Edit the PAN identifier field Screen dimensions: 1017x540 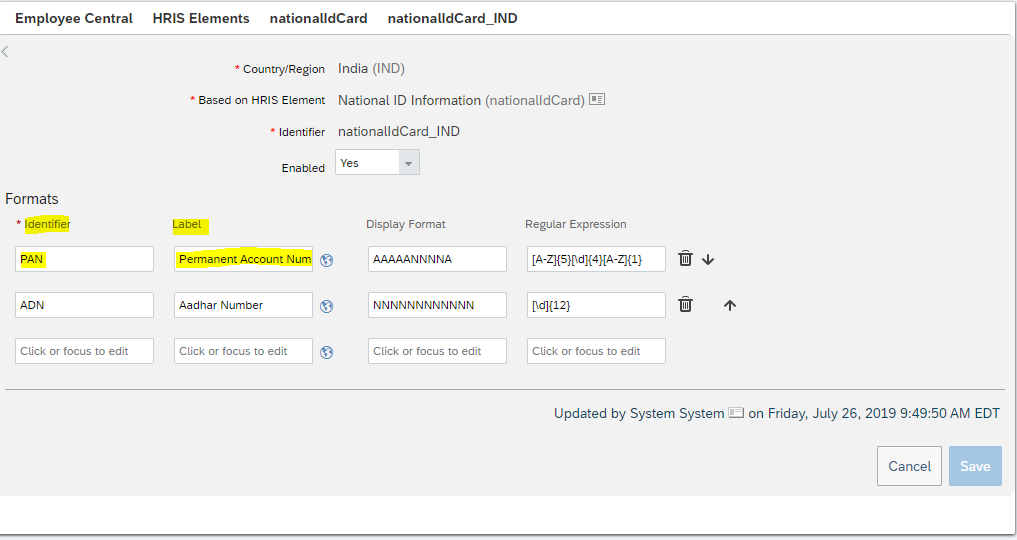(84, 259)
